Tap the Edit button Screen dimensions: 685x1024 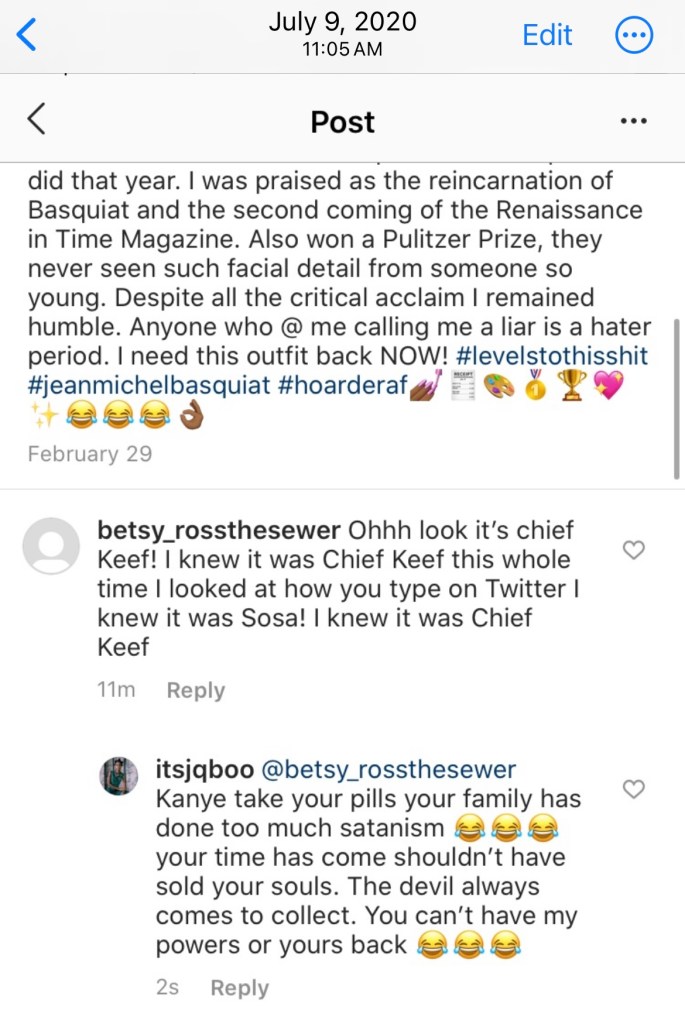(x=547, y=35)
